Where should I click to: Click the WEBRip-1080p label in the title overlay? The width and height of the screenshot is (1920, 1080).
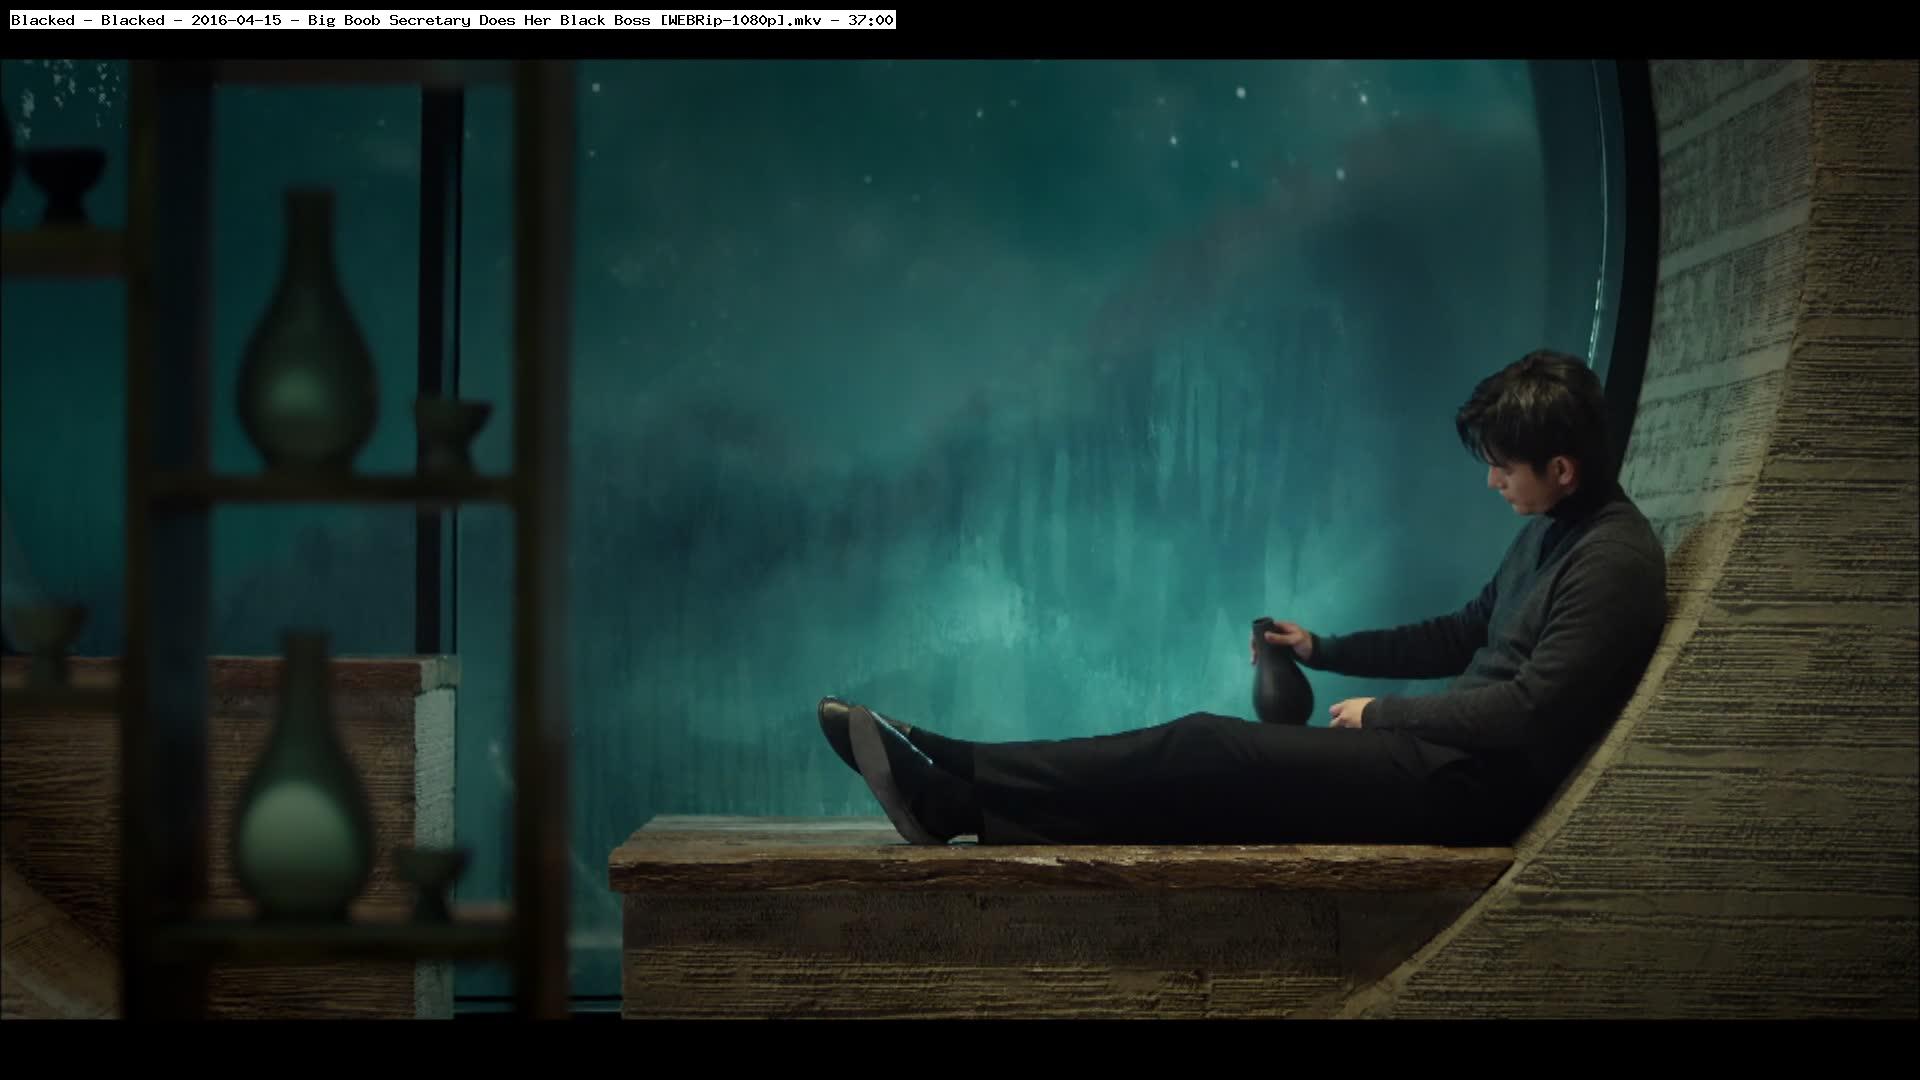tap(723, 20)
